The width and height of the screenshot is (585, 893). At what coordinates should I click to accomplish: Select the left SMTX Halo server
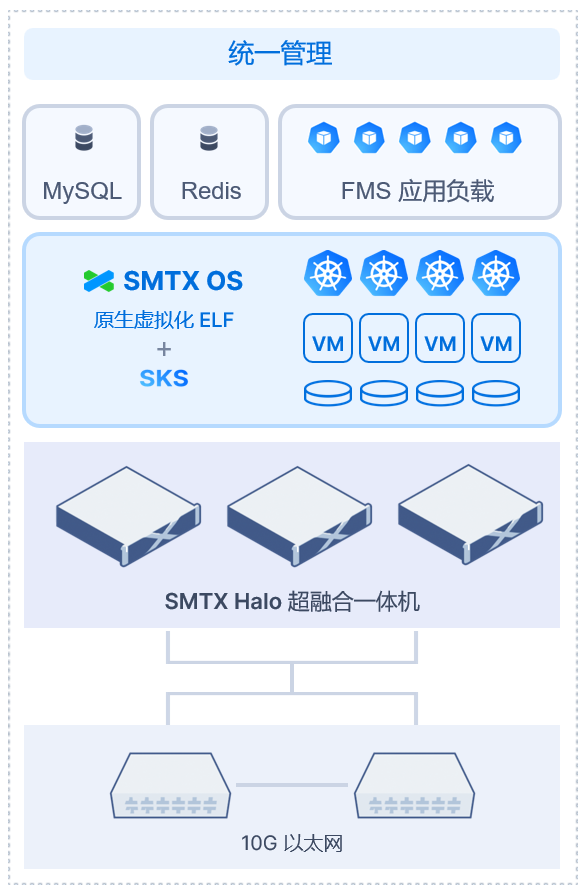point(128,516)
